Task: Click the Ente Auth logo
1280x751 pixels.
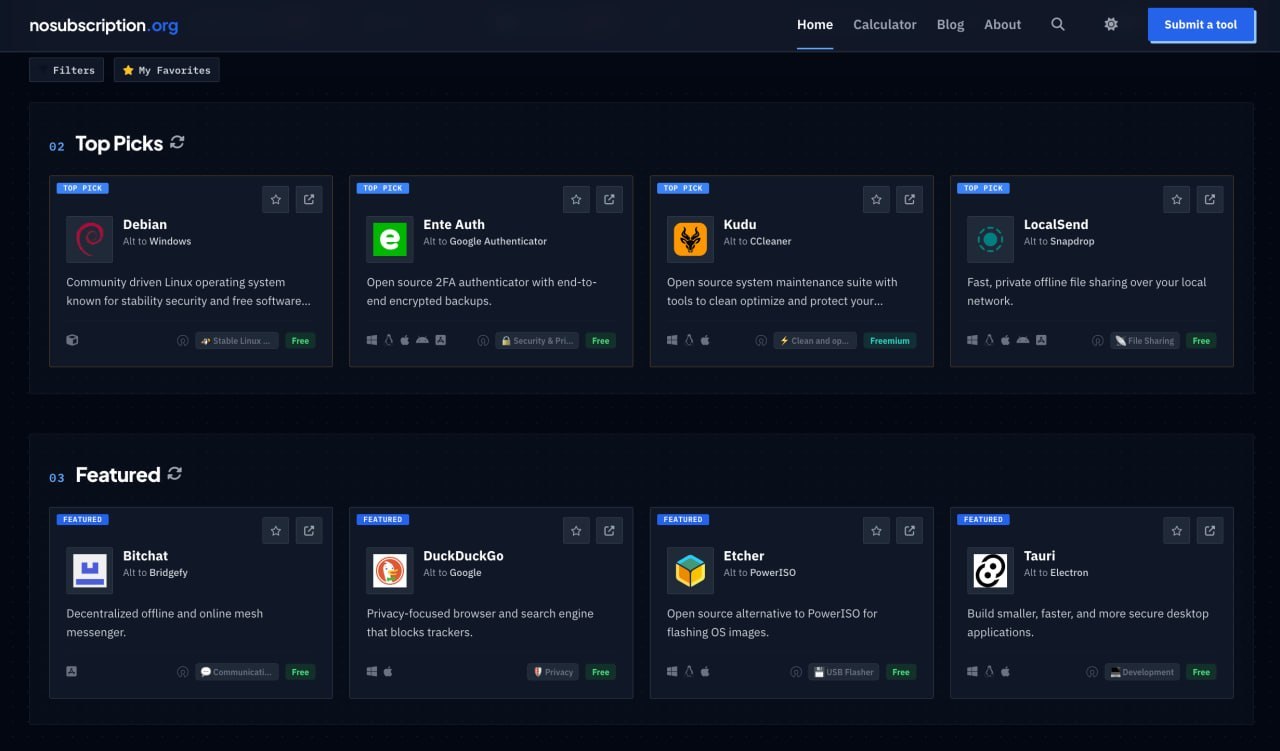Action: coord(390,240)
